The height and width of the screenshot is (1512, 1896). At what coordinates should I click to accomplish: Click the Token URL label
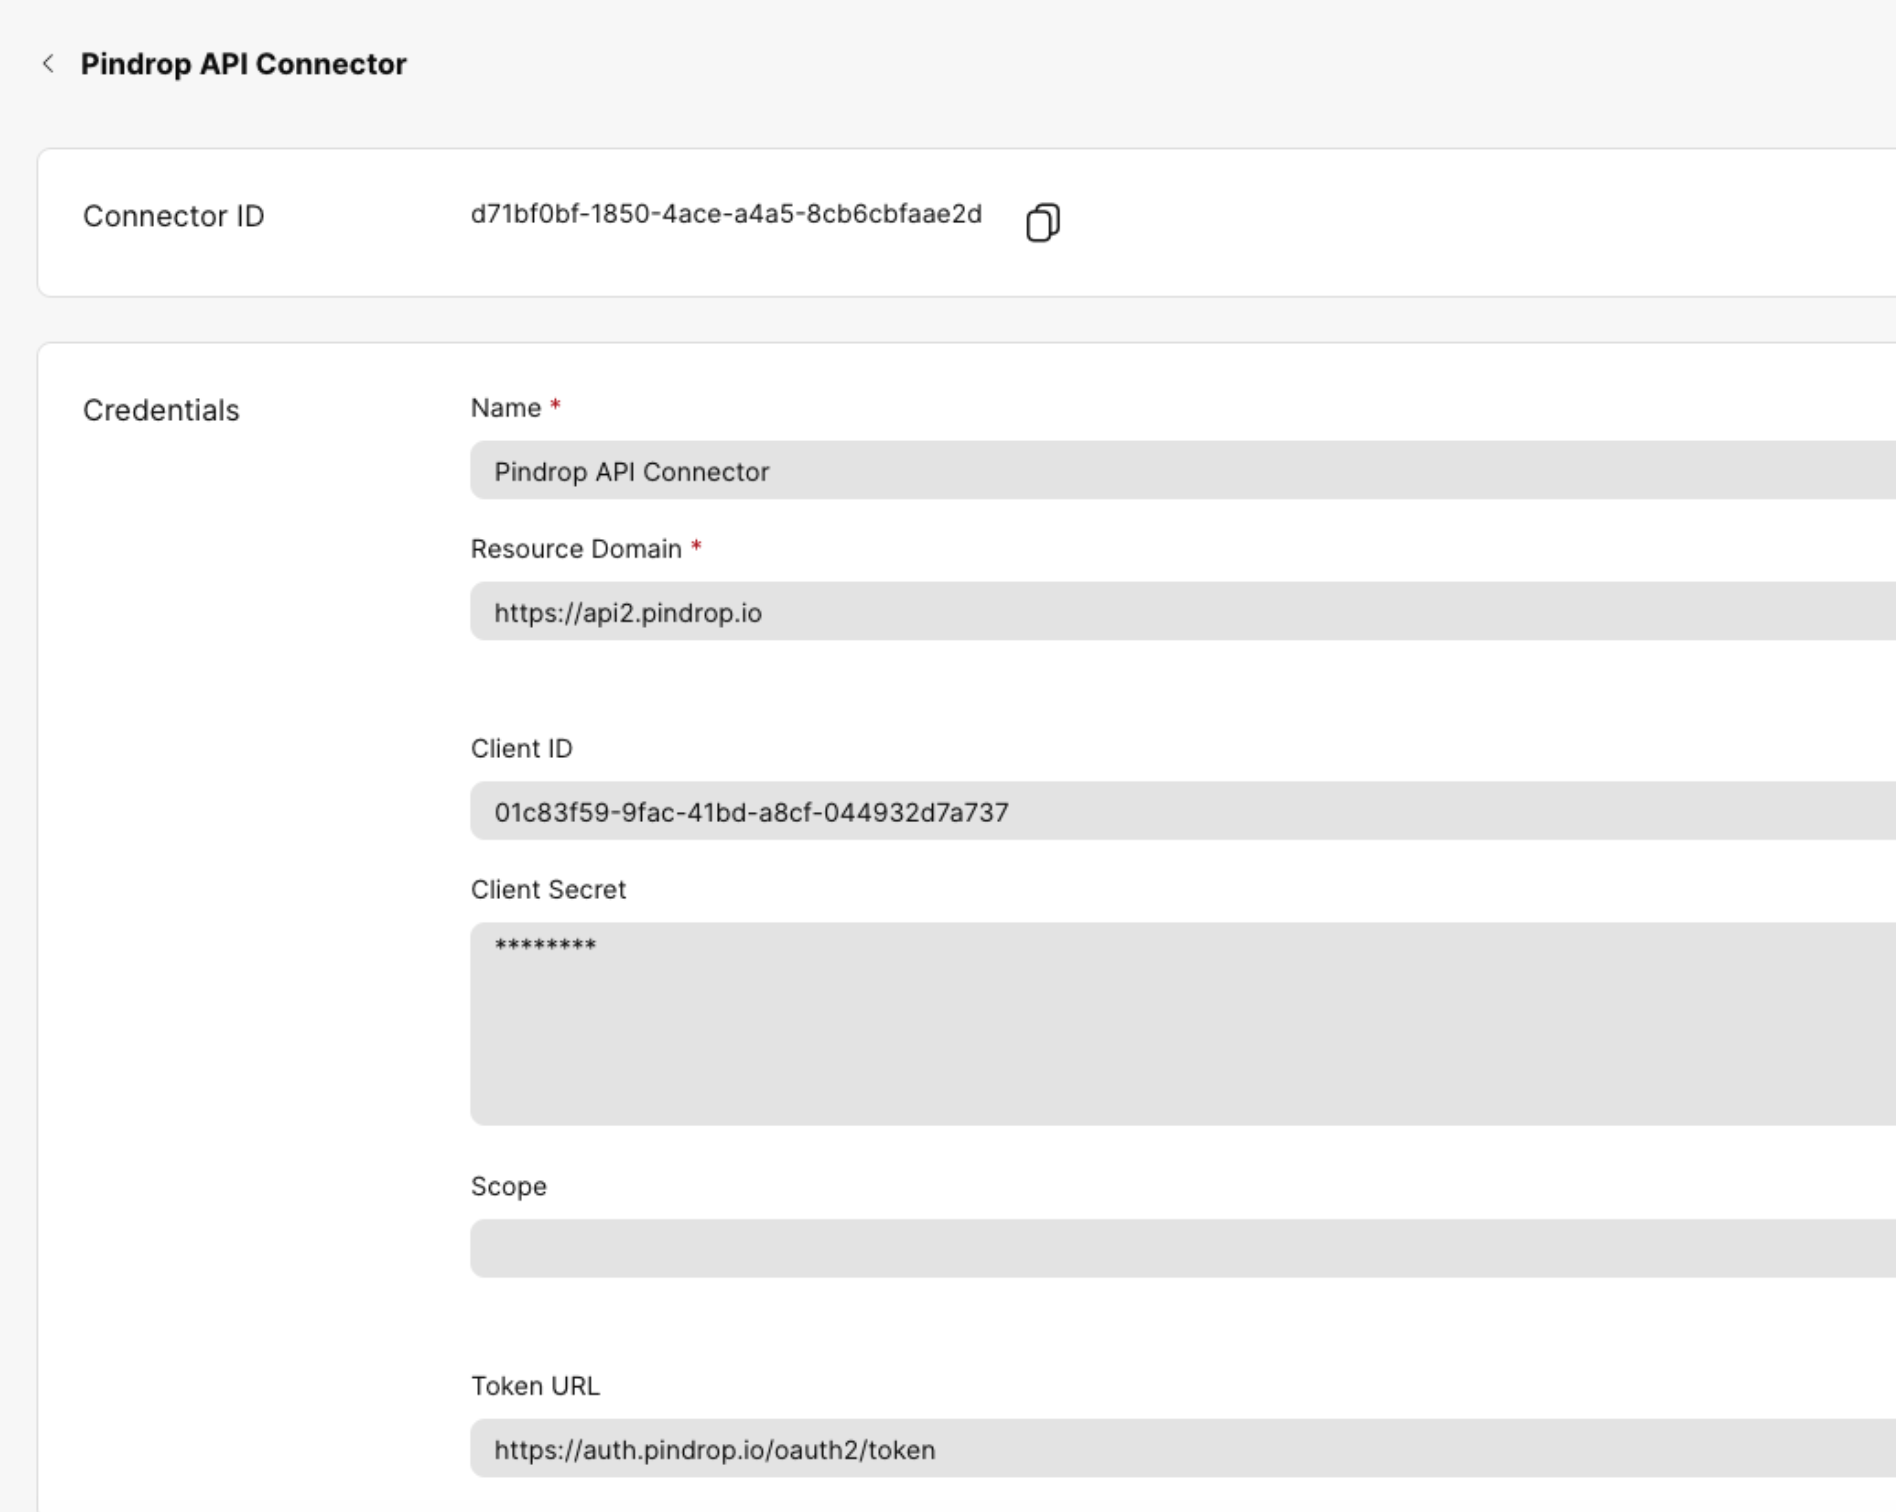tap(535, 1386)
